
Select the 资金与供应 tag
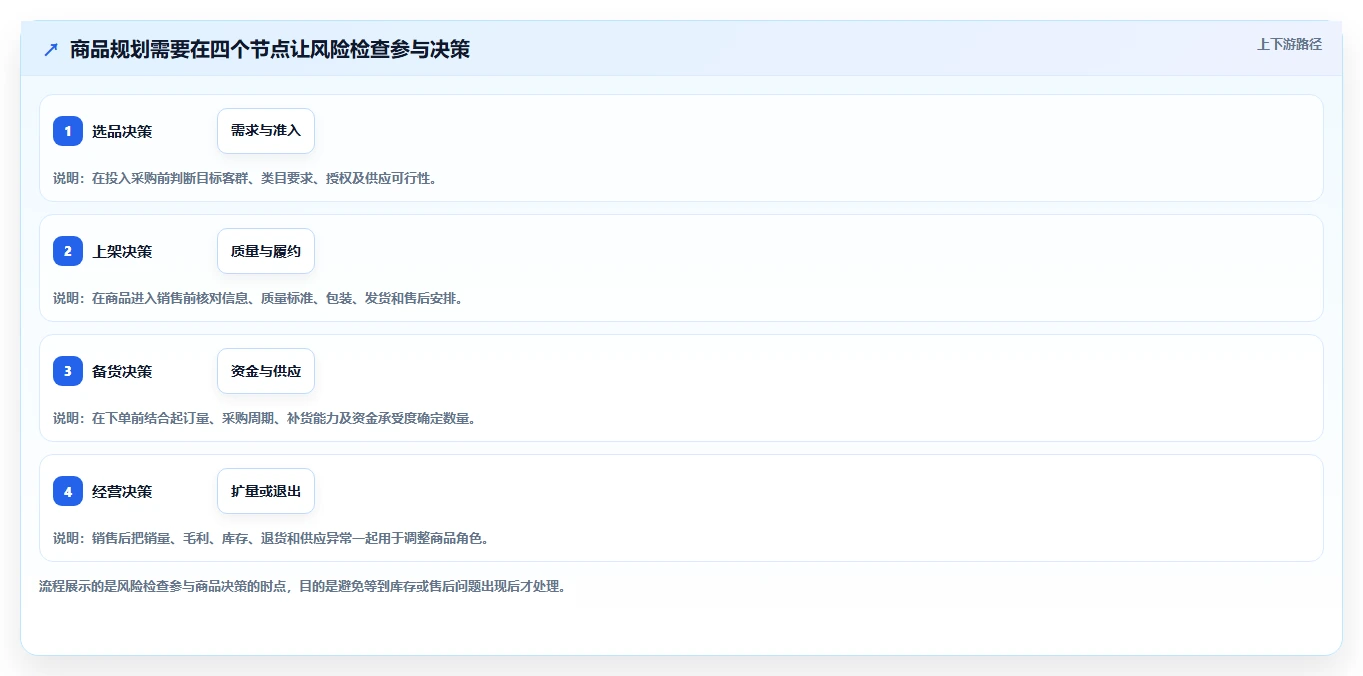(266, 371)
